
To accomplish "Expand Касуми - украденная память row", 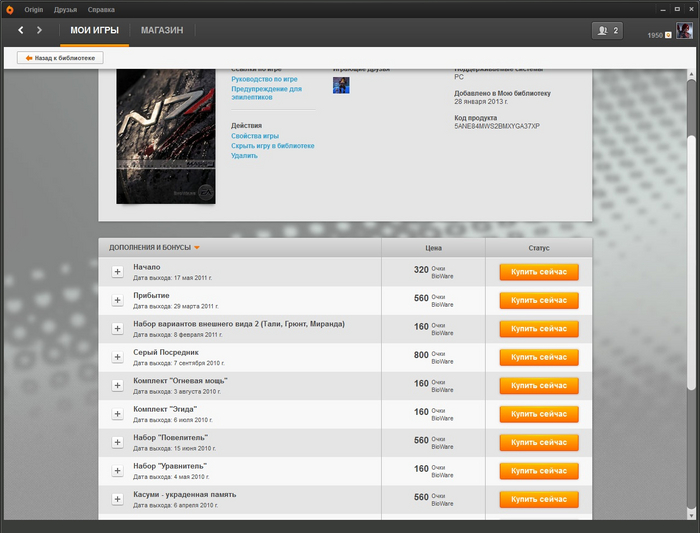I will click(117, 499).
